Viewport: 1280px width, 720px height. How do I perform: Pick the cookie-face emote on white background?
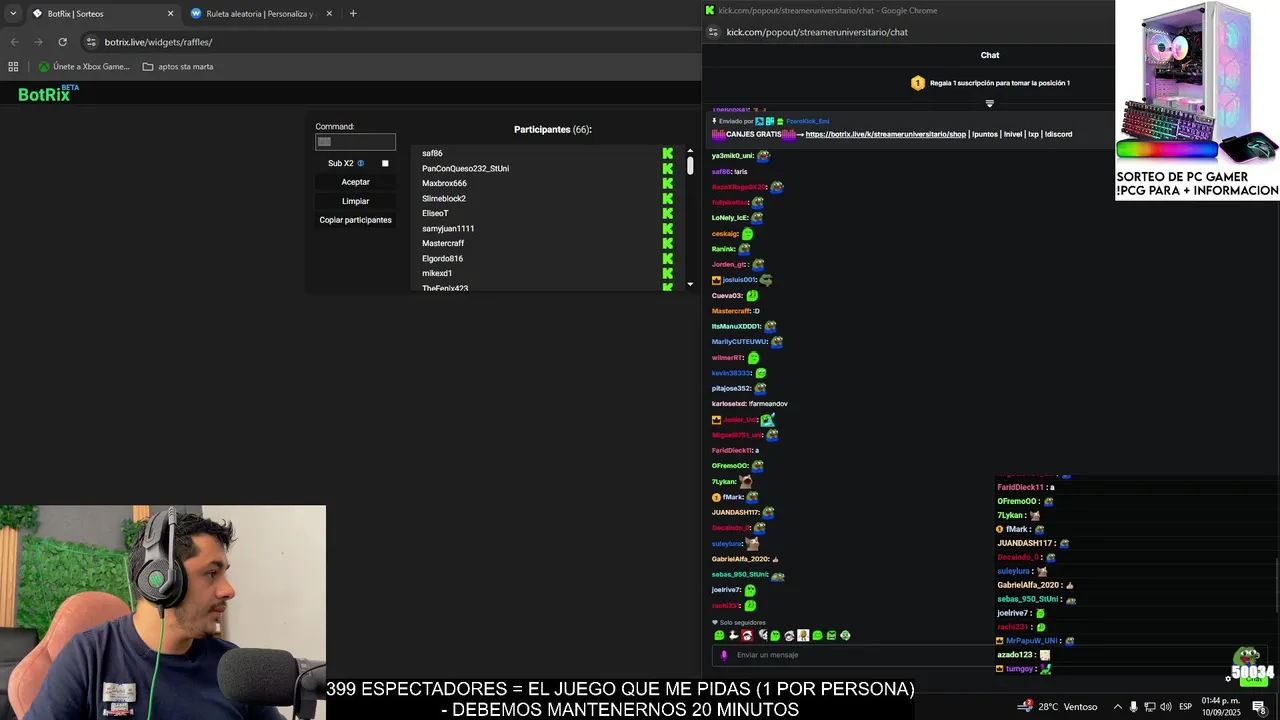(803, 636)
